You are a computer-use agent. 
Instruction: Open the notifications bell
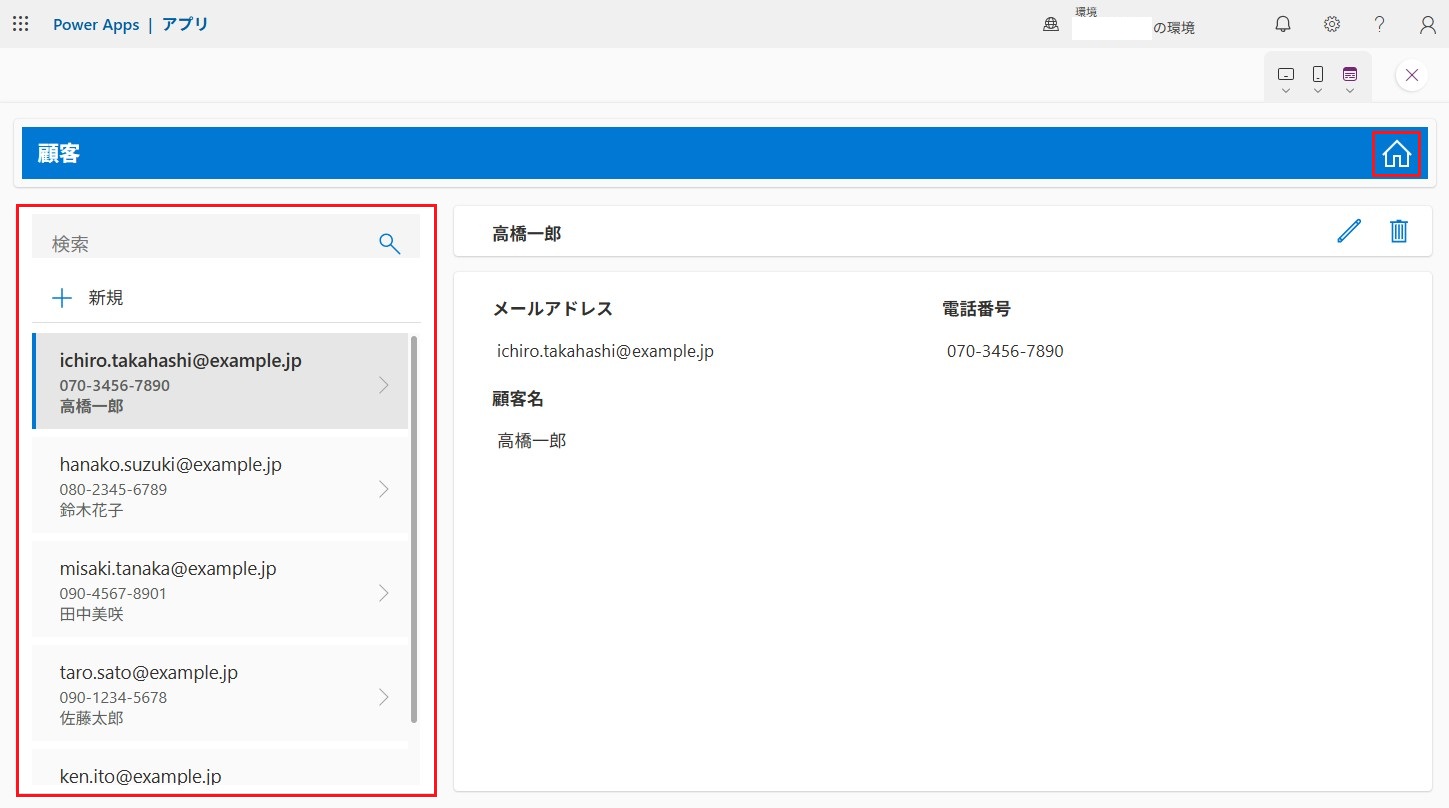coord(1283,24)
